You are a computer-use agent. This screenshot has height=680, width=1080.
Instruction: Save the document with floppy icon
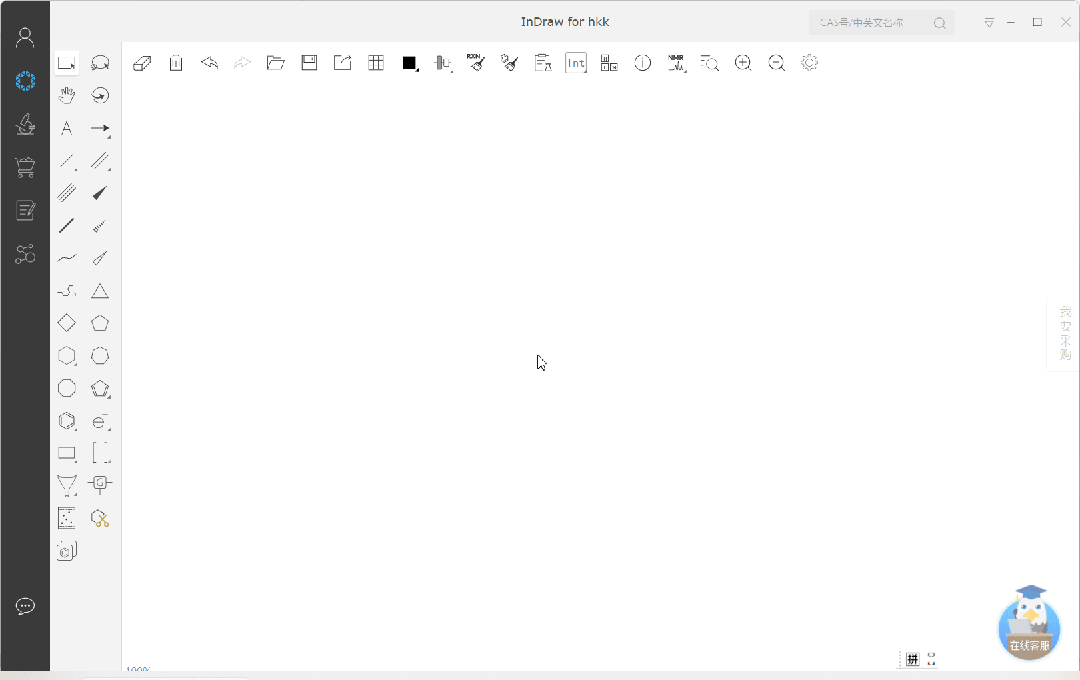click(309, 63)
